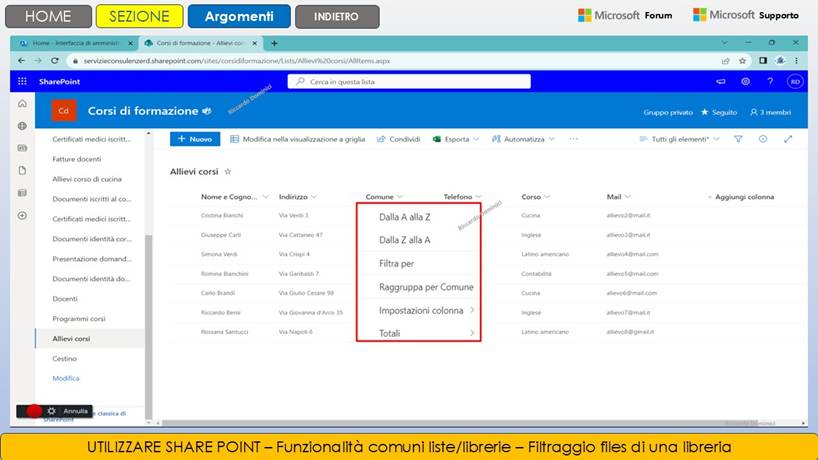Click the yellow SEZIONE button

coord(139,16)
